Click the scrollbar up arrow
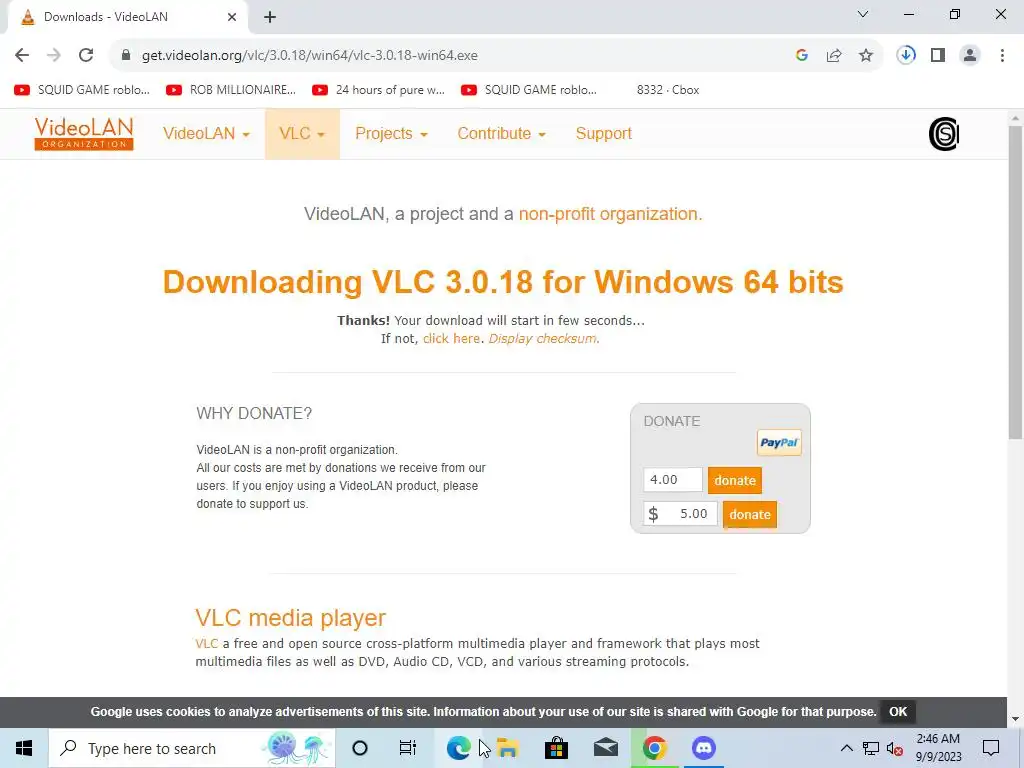Screen dimensions: 1024x768 1015,118
